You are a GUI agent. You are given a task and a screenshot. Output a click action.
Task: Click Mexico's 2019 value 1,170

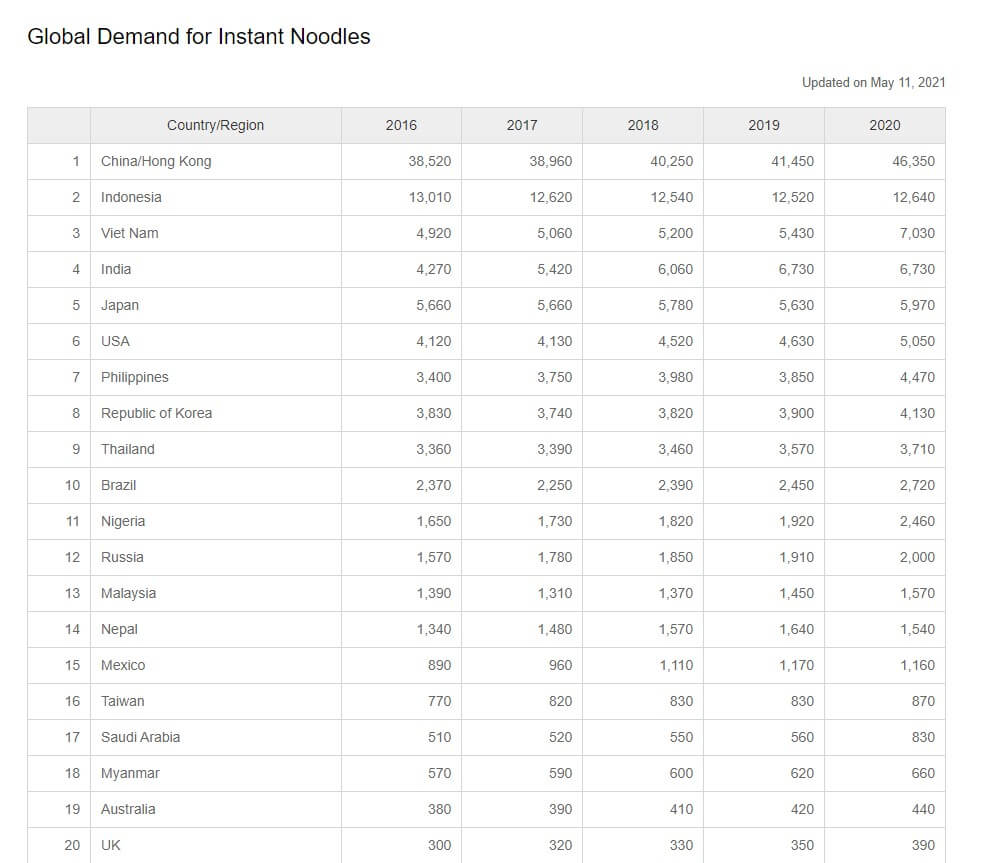point(796,665)
